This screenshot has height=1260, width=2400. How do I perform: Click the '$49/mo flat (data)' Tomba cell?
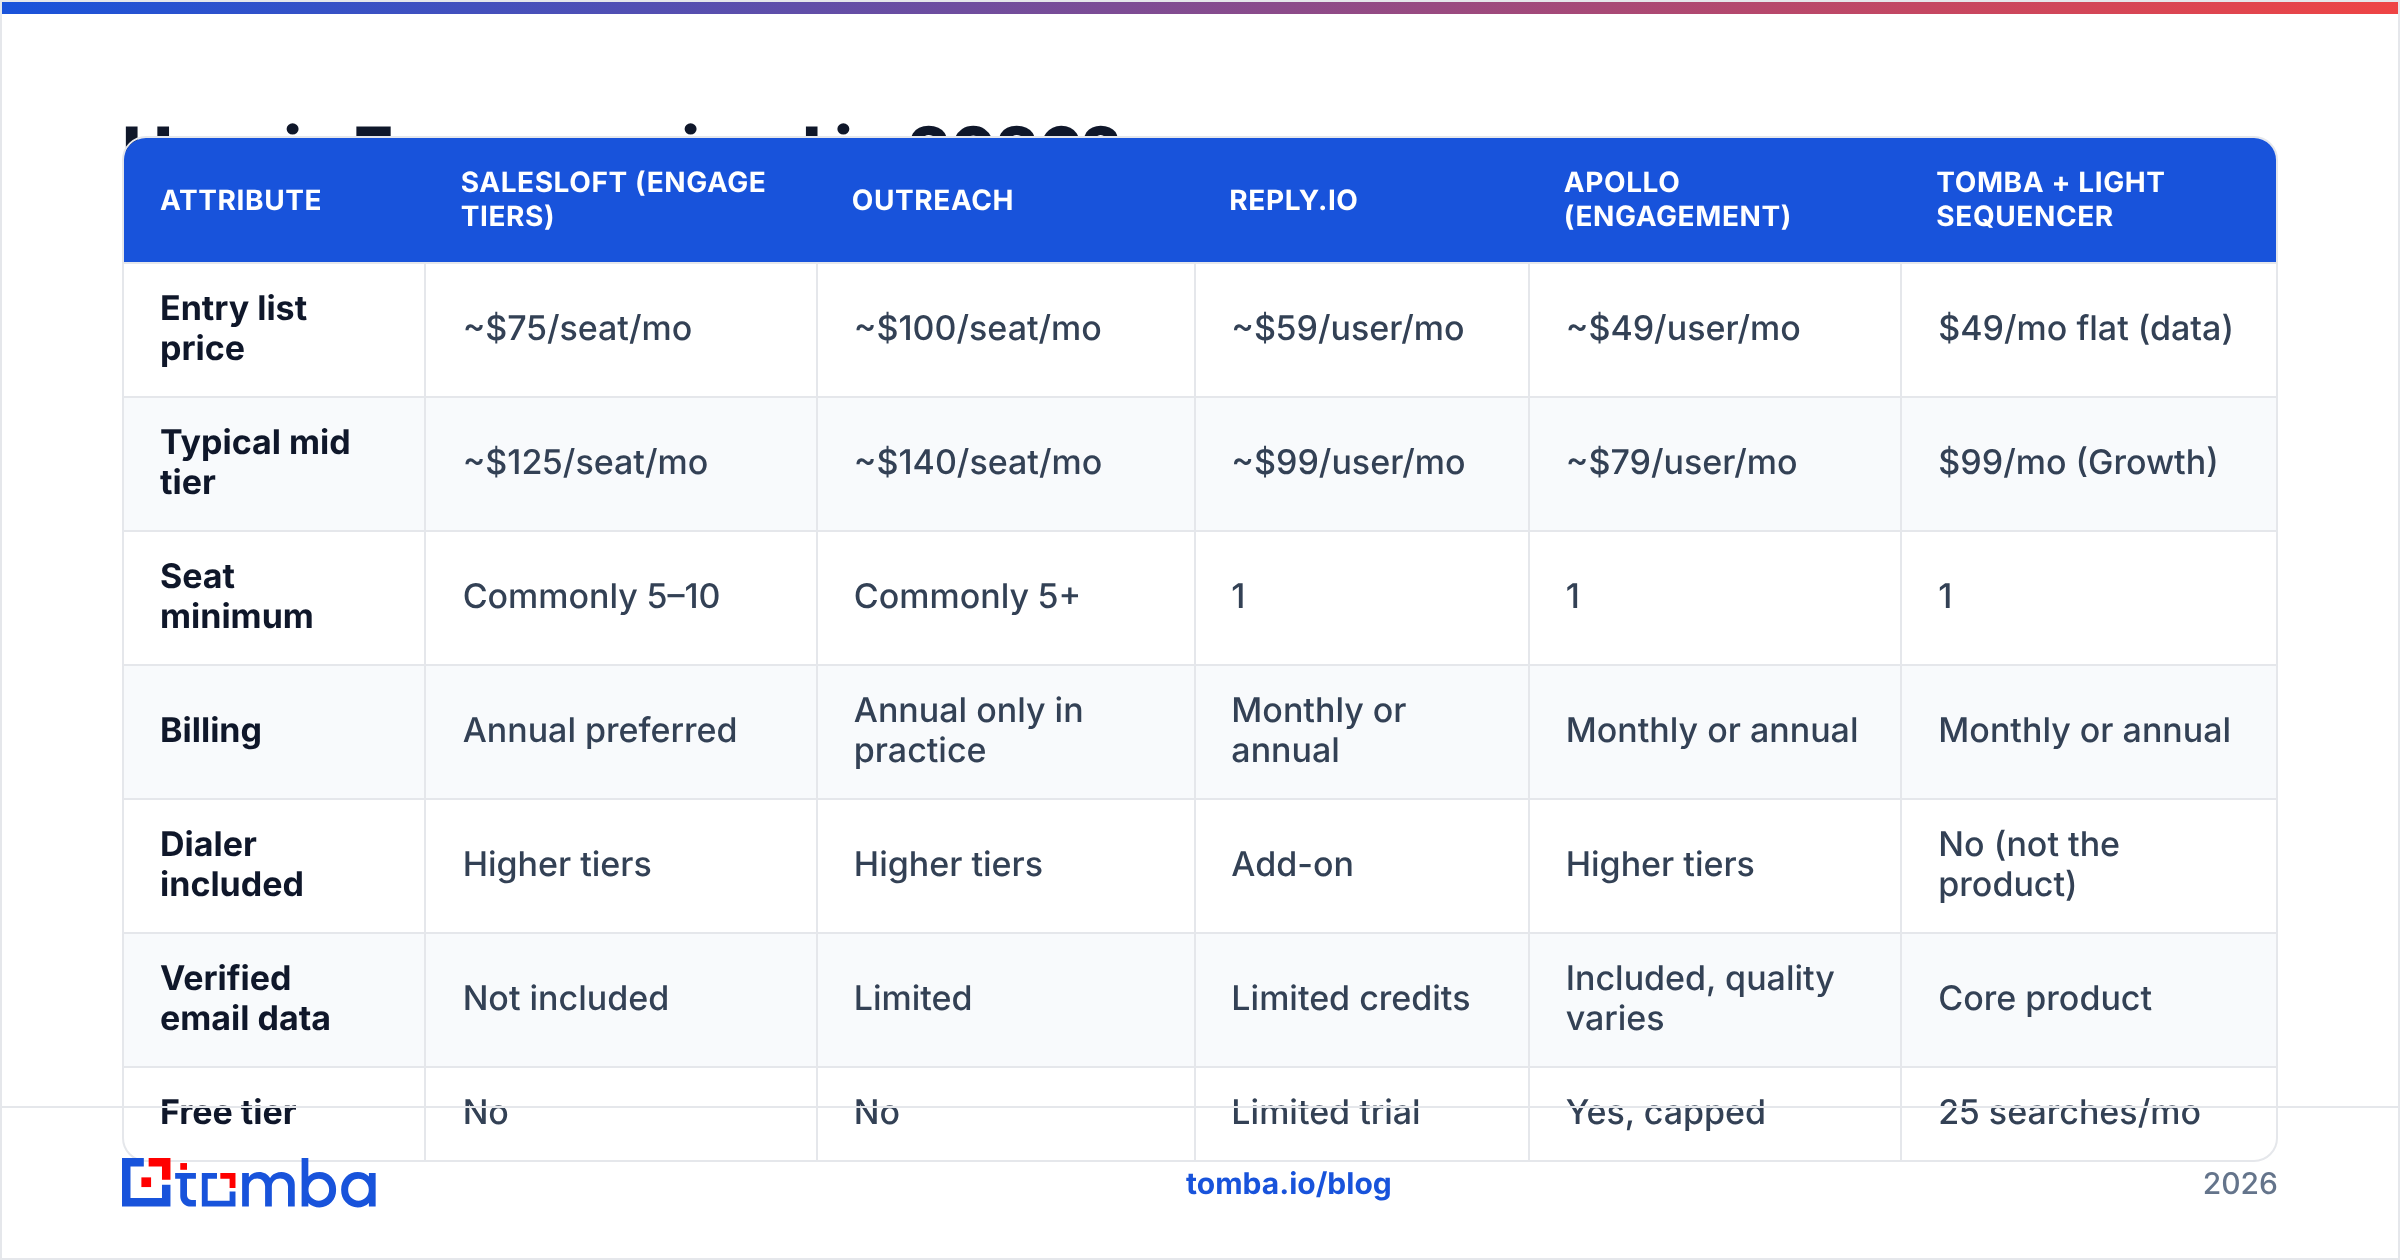[2085, 328]
